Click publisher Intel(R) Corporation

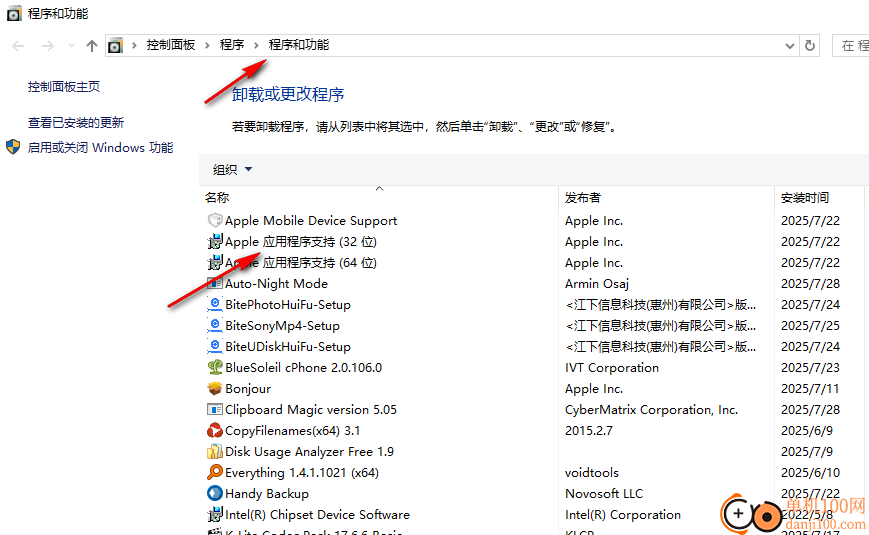pyautogui.click(x=623, y=514)
